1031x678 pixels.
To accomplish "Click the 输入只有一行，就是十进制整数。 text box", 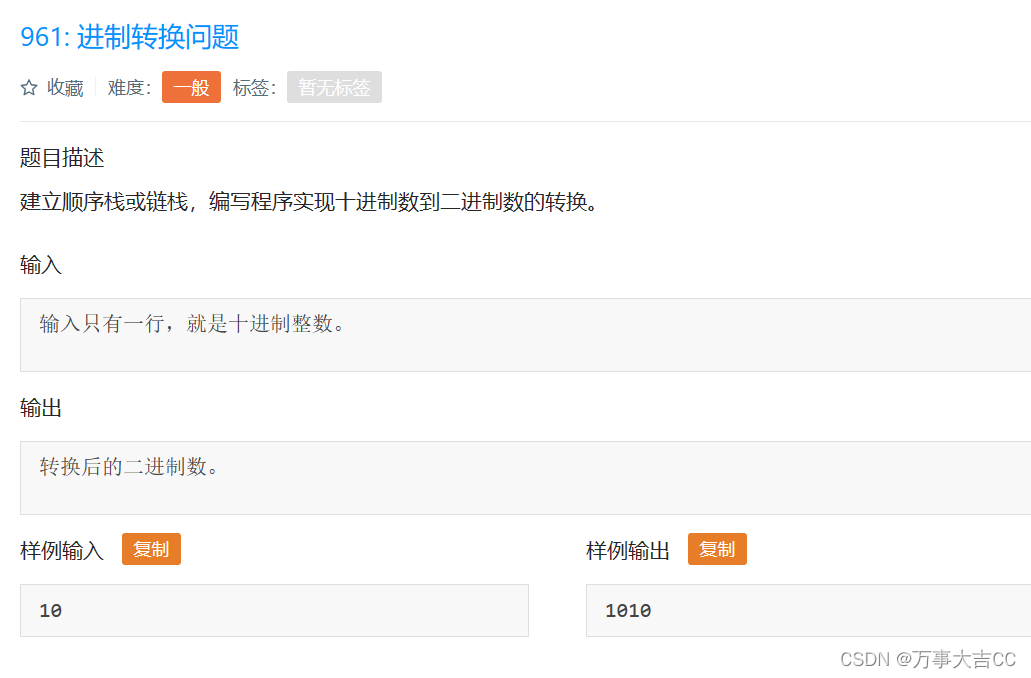I will [x=525, y=335].
